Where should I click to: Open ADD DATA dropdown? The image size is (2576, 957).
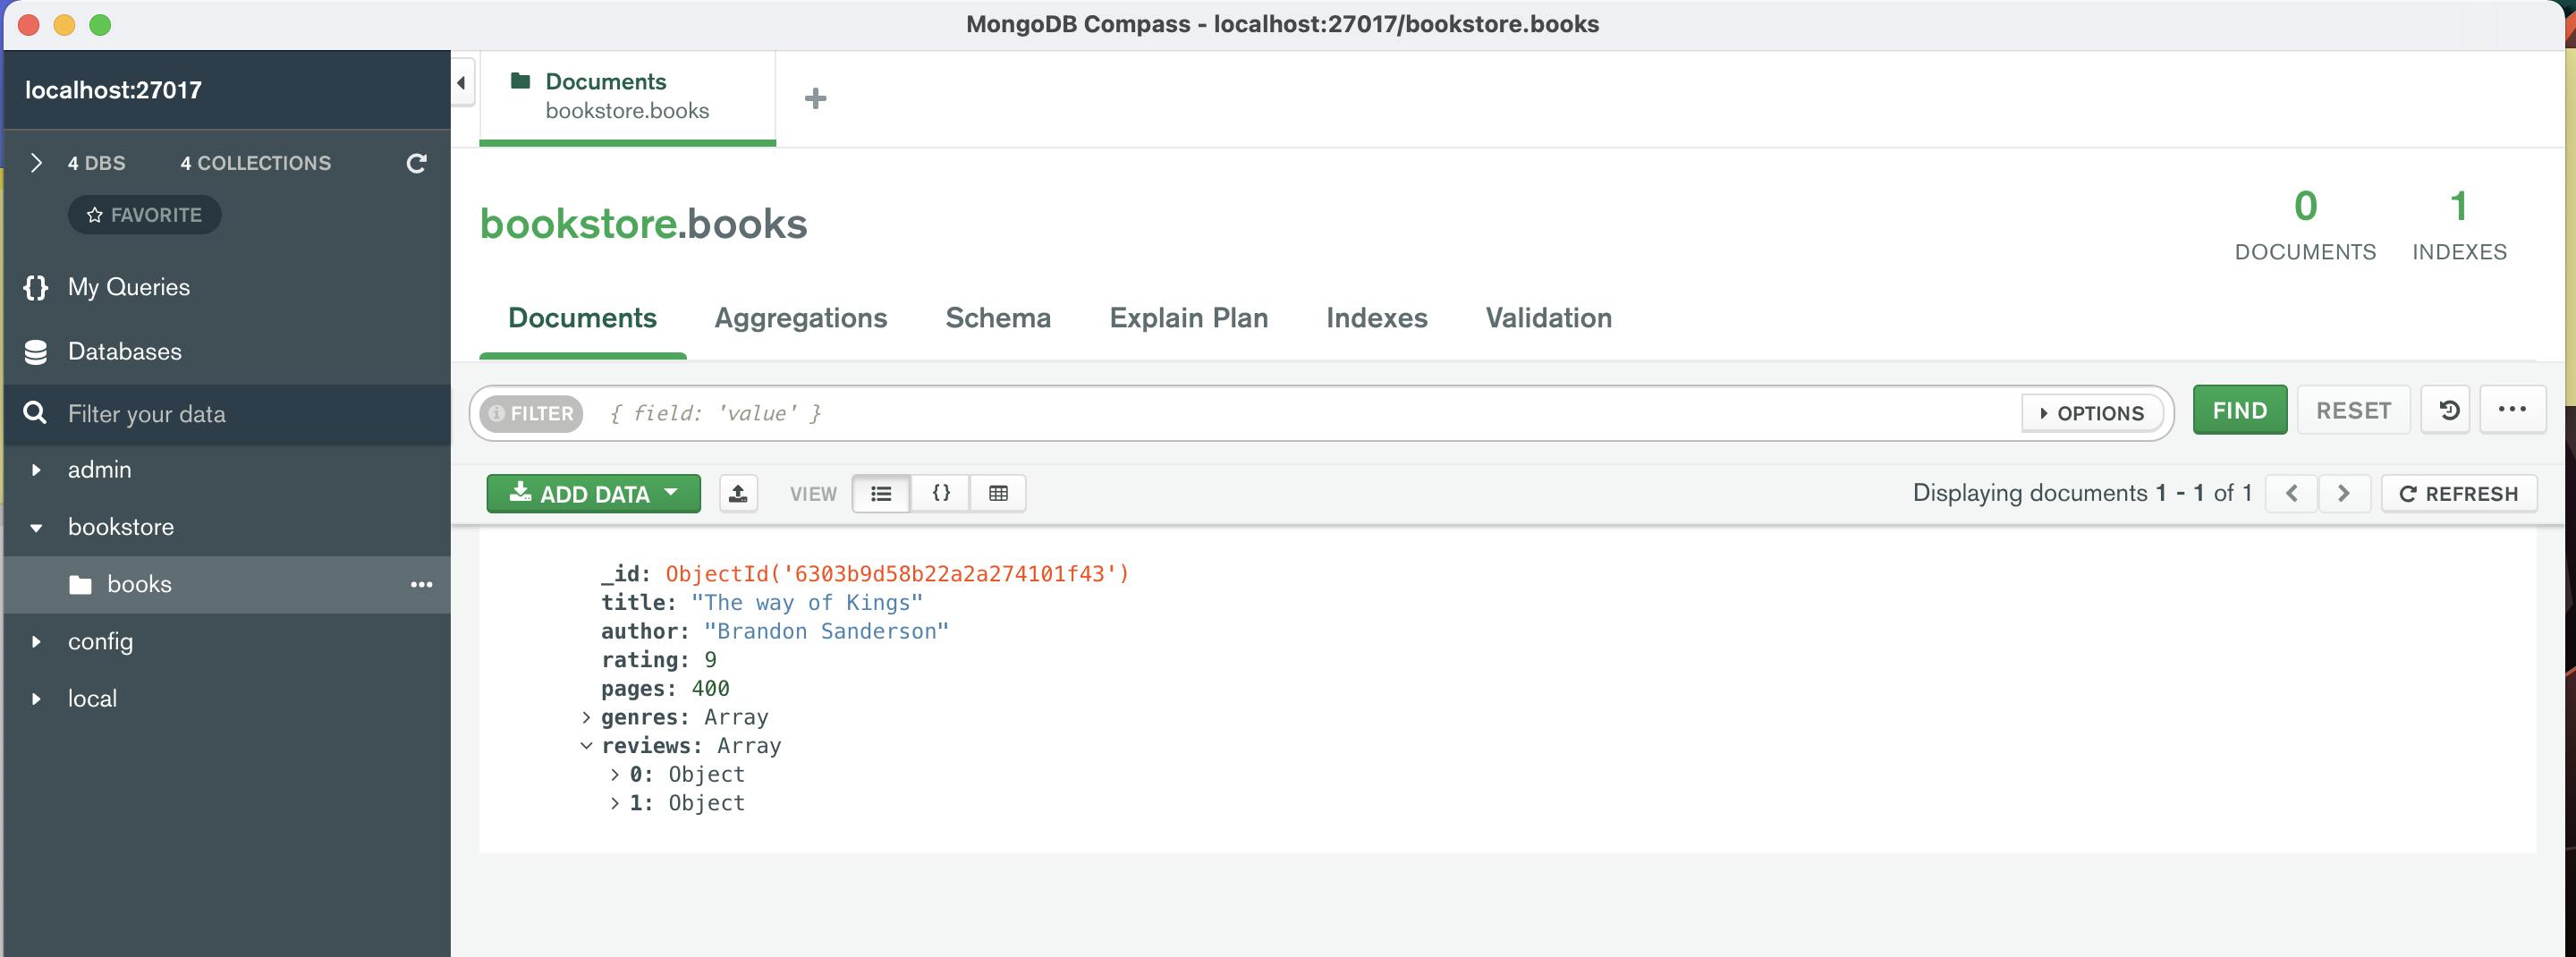[593, 494]
